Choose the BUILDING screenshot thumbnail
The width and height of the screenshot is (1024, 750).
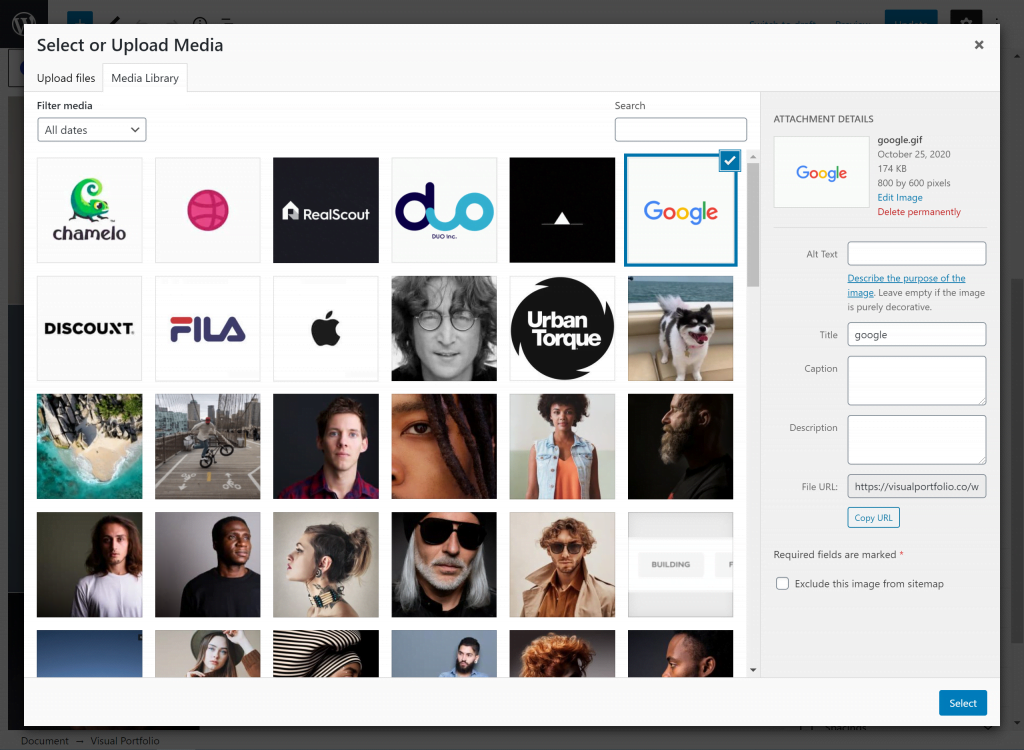pyautogui.click(x=680, y=565)
